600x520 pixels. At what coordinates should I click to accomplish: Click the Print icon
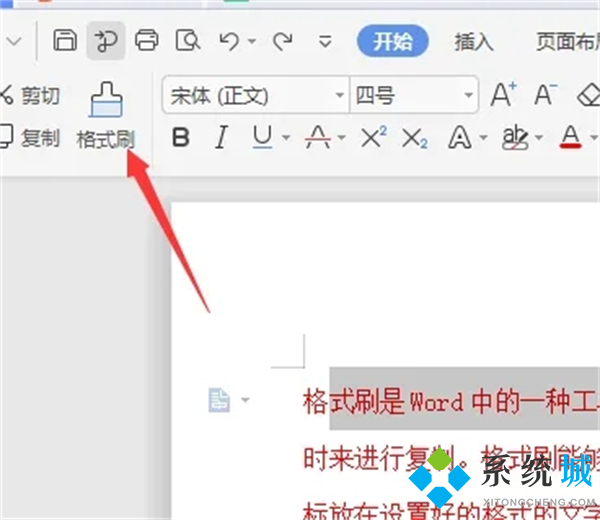coord(146,41)
